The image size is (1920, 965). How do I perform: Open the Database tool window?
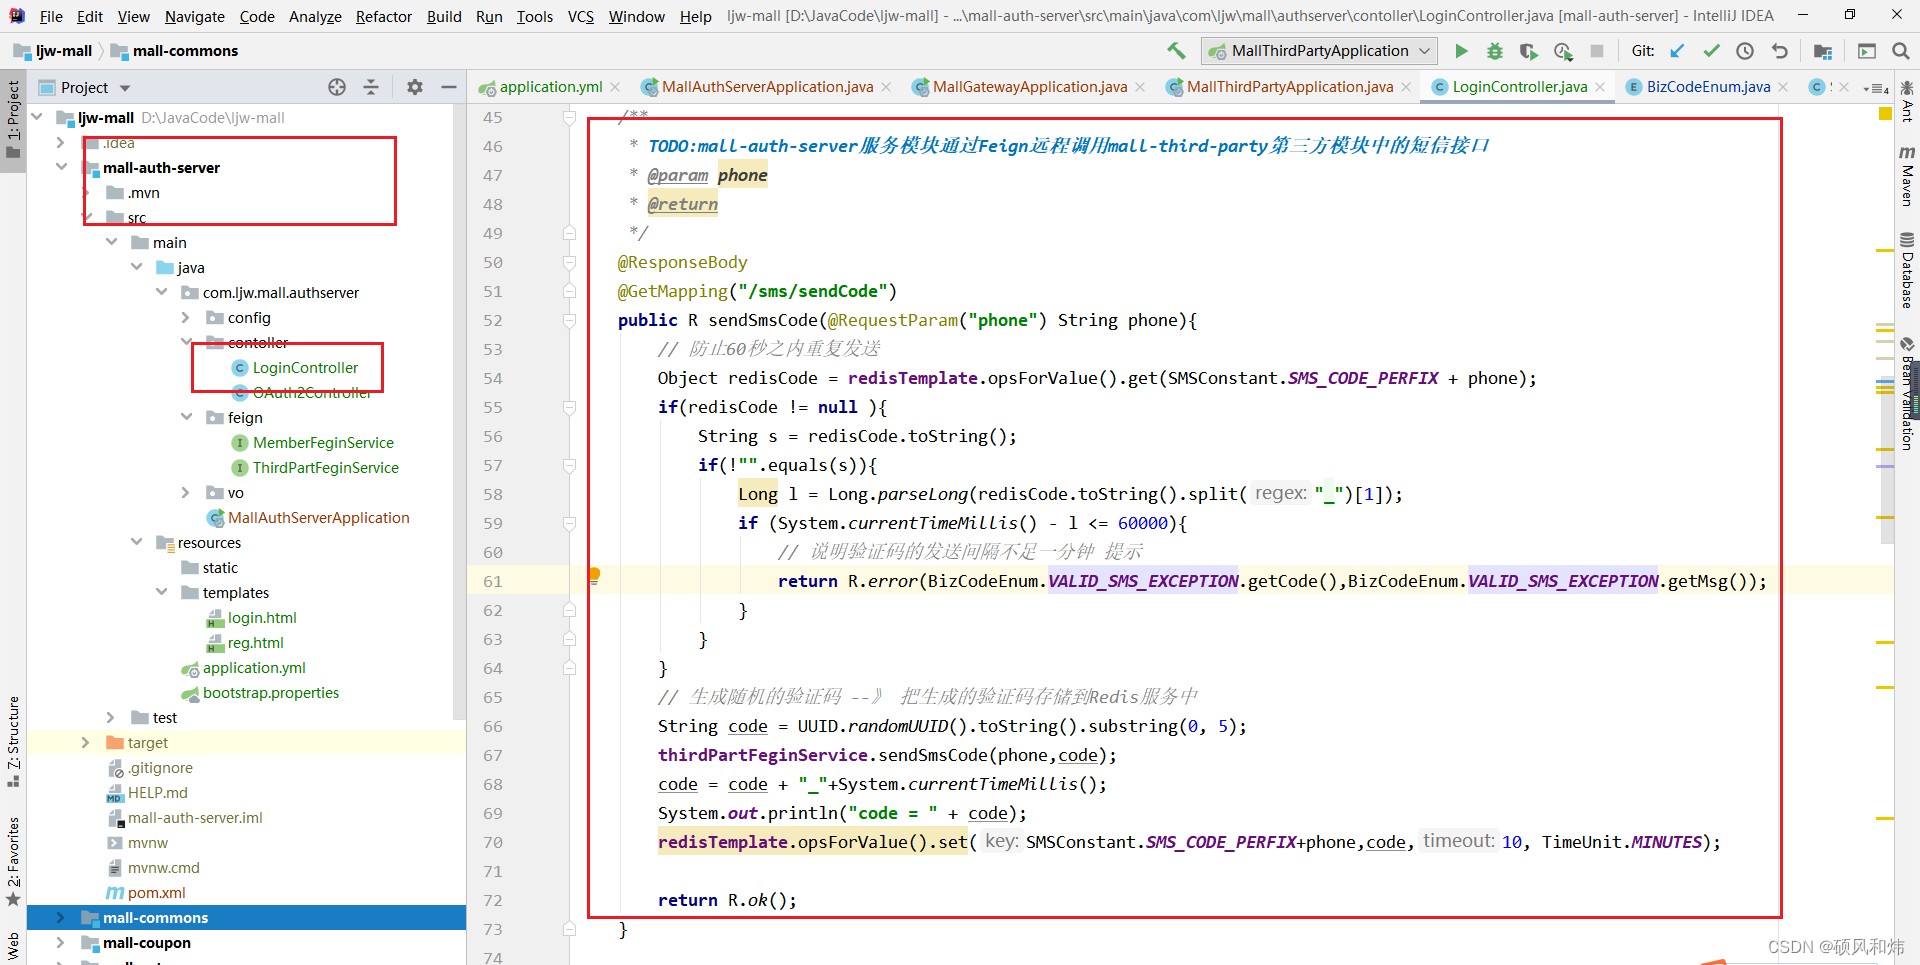click(1907, 270)
